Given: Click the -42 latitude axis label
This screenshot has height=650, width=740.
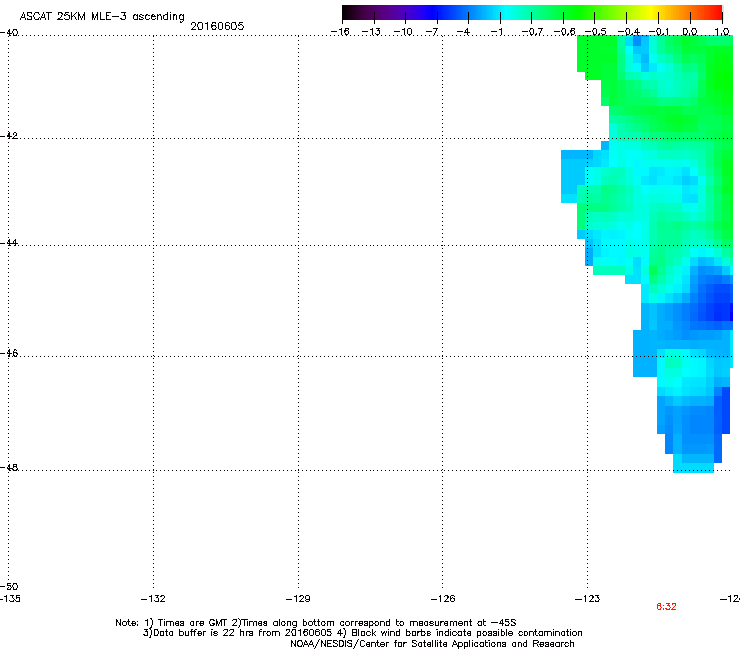Looking at the screenshot, I should point(9,135).
